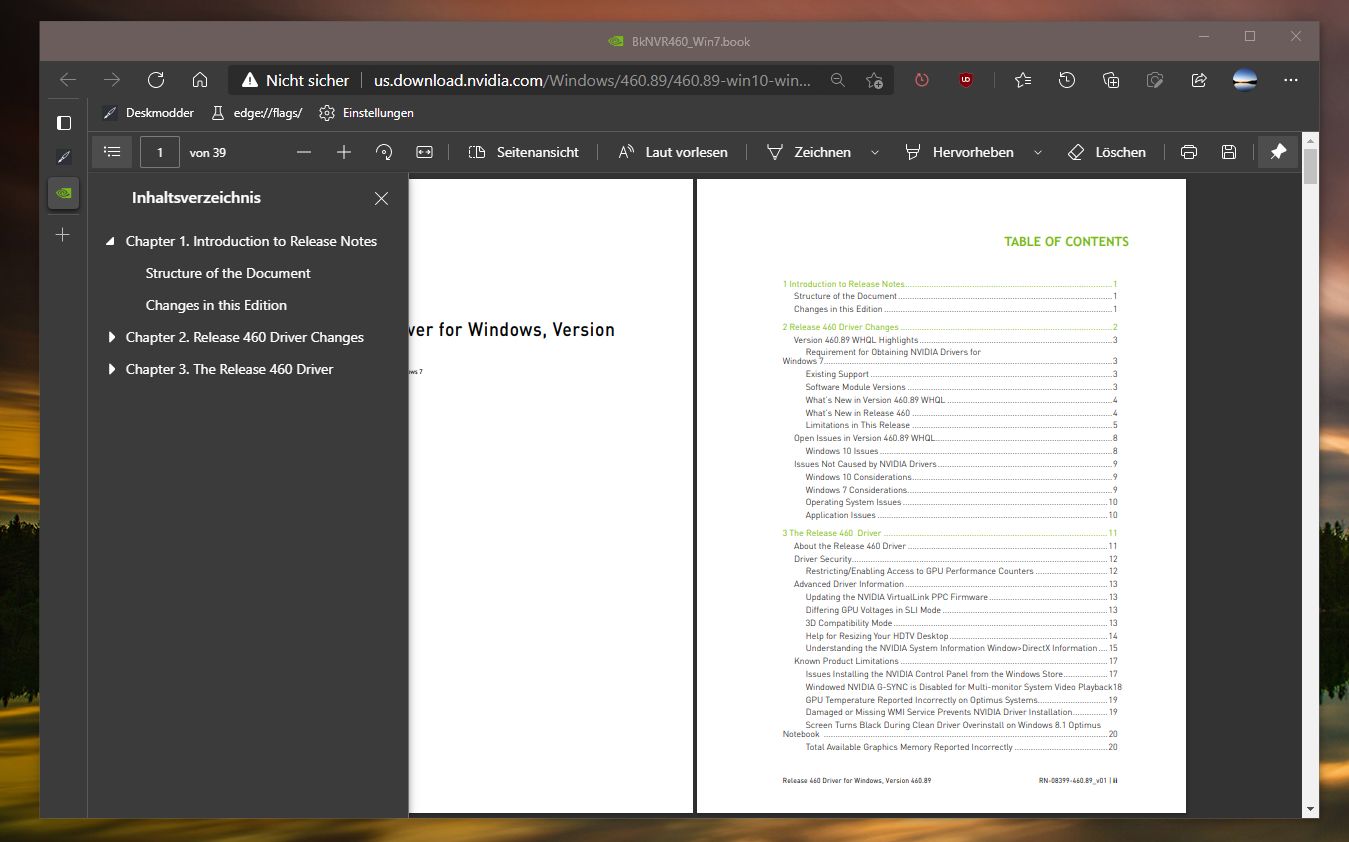This screenshot has height=842, width=1349.
Task: Go back with the browser back arrow
Action: tap(68, 80)
